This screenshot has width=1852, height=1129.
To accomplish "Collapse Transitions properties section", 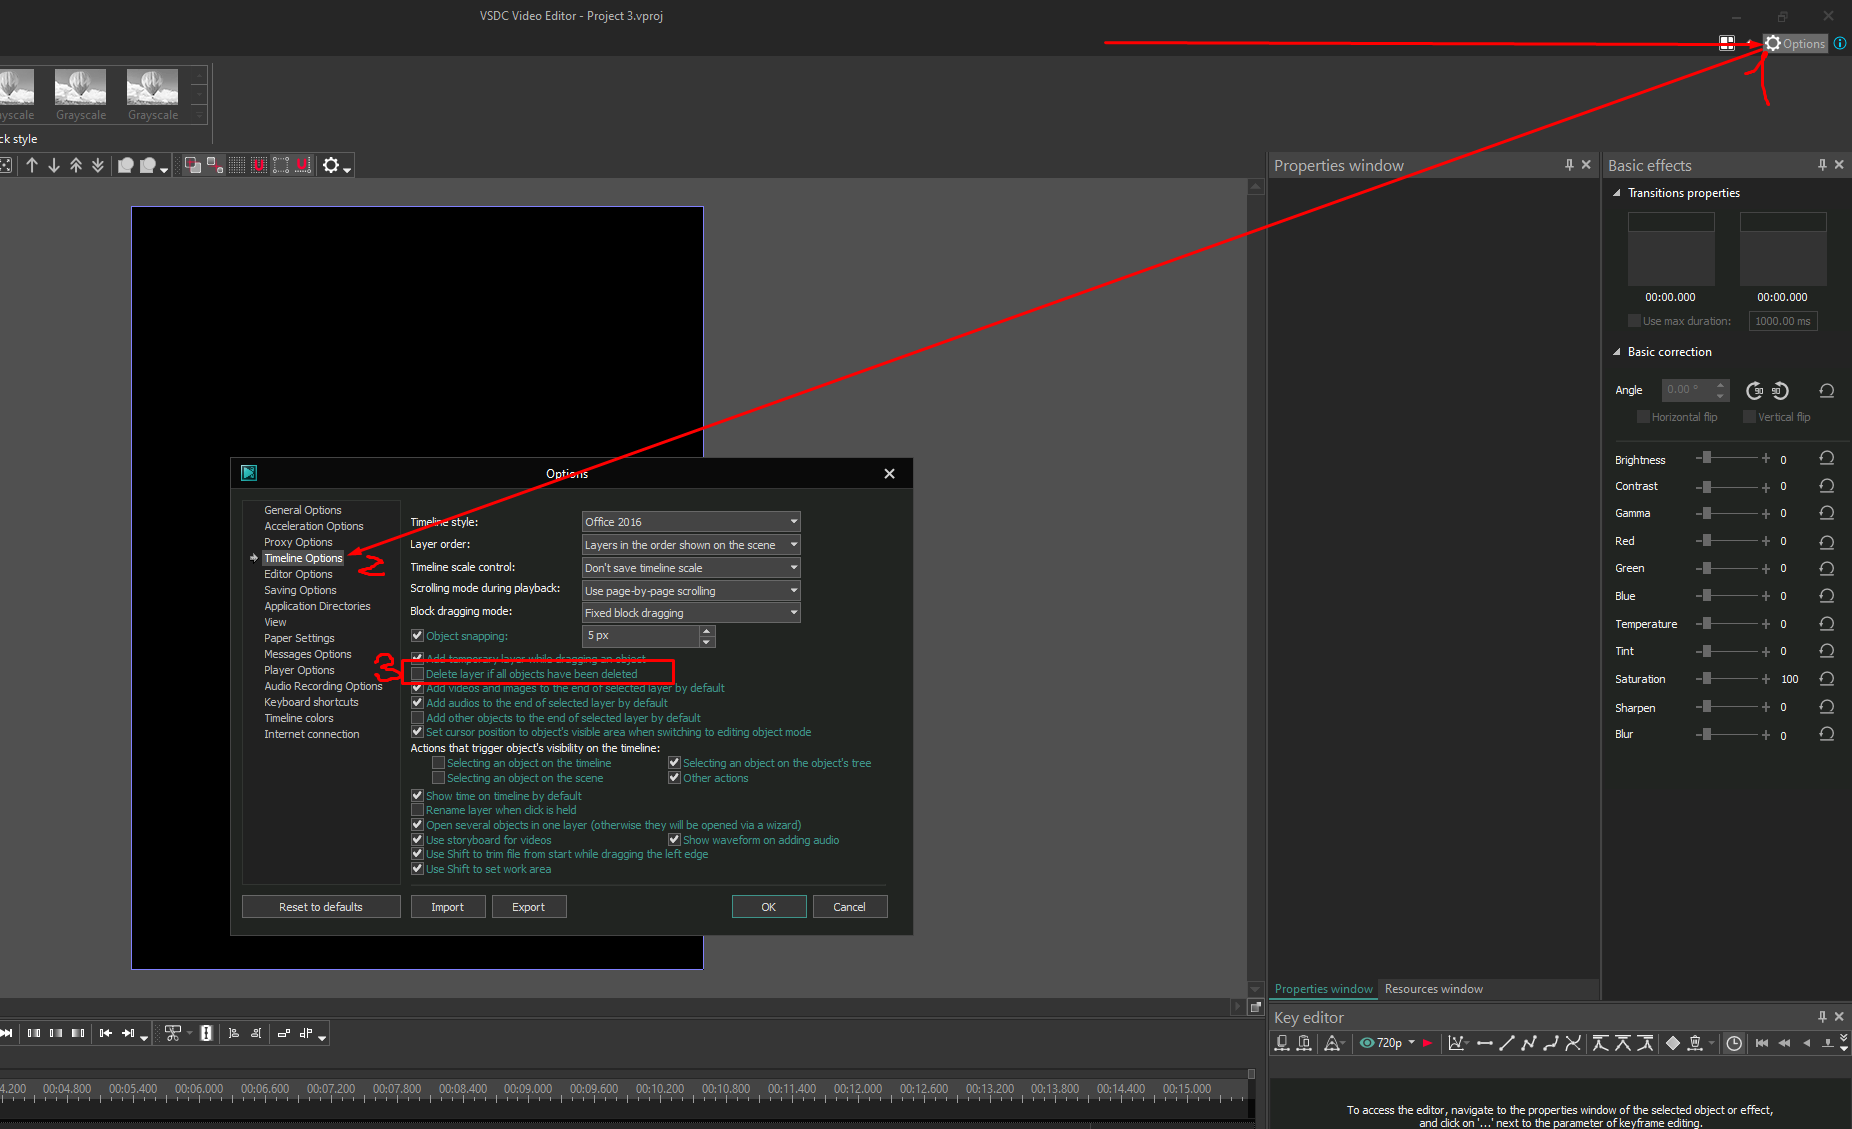I will point(1617,193).
